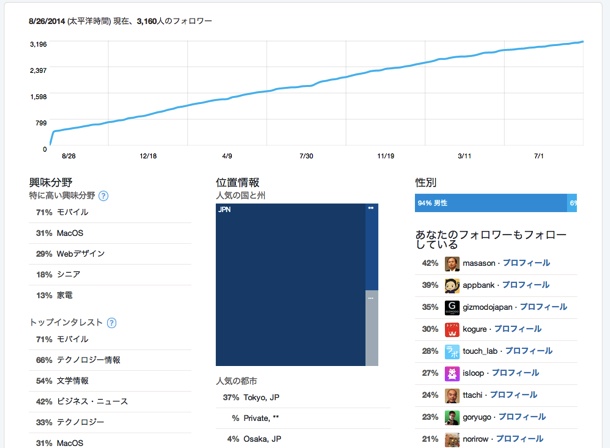Click the 3,196 value on chart y-axis

click(x=38, y=44)
